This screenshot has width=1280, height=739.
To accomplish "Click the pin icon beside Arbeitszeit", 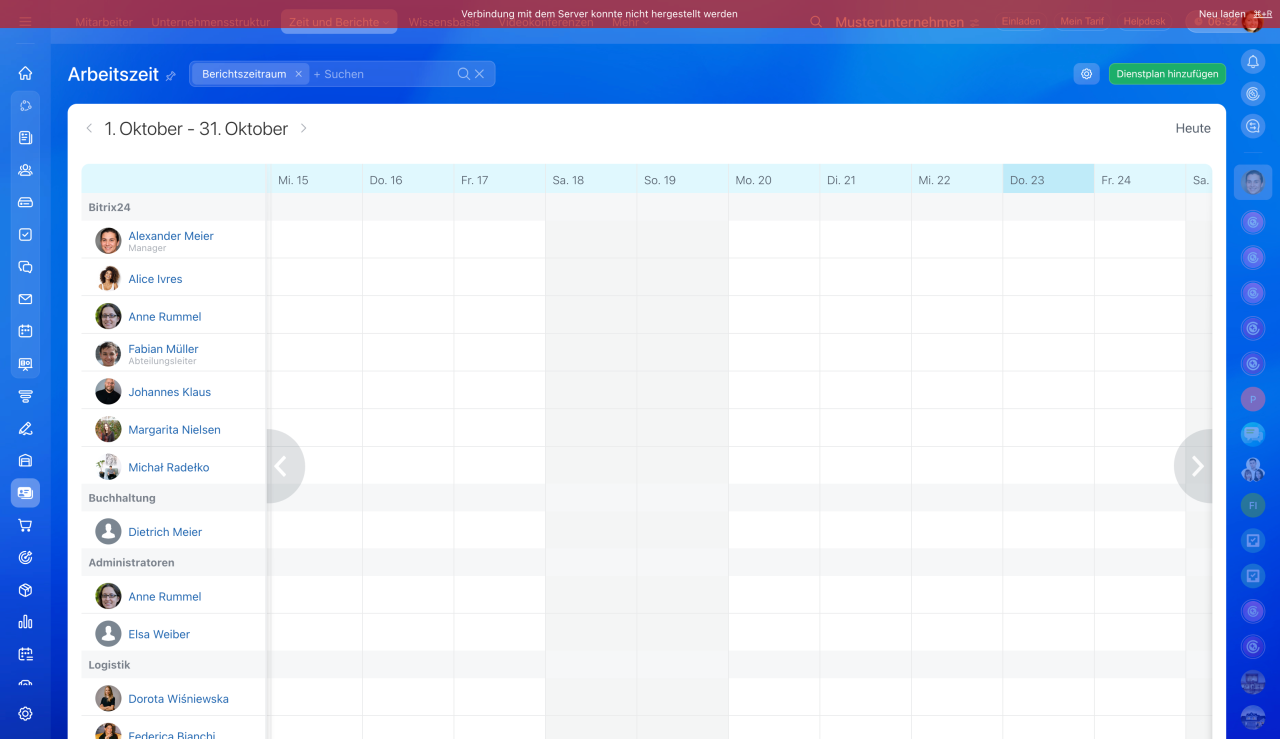I will (171, 76).
